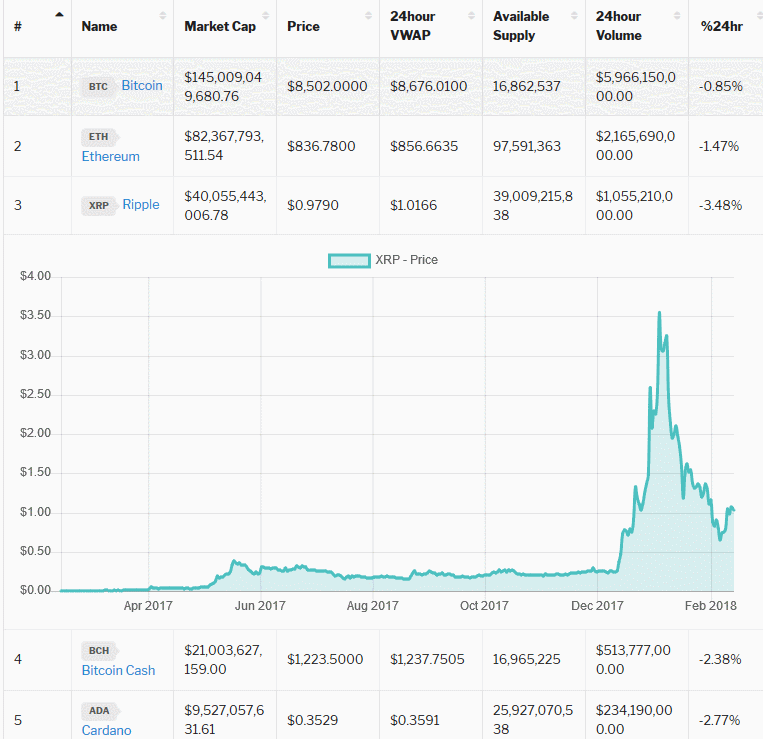Click Bitcoin 24hour volume $5,966,150,000.00
Viewport: 763px width, 739px height.
(x=636, y=87)
